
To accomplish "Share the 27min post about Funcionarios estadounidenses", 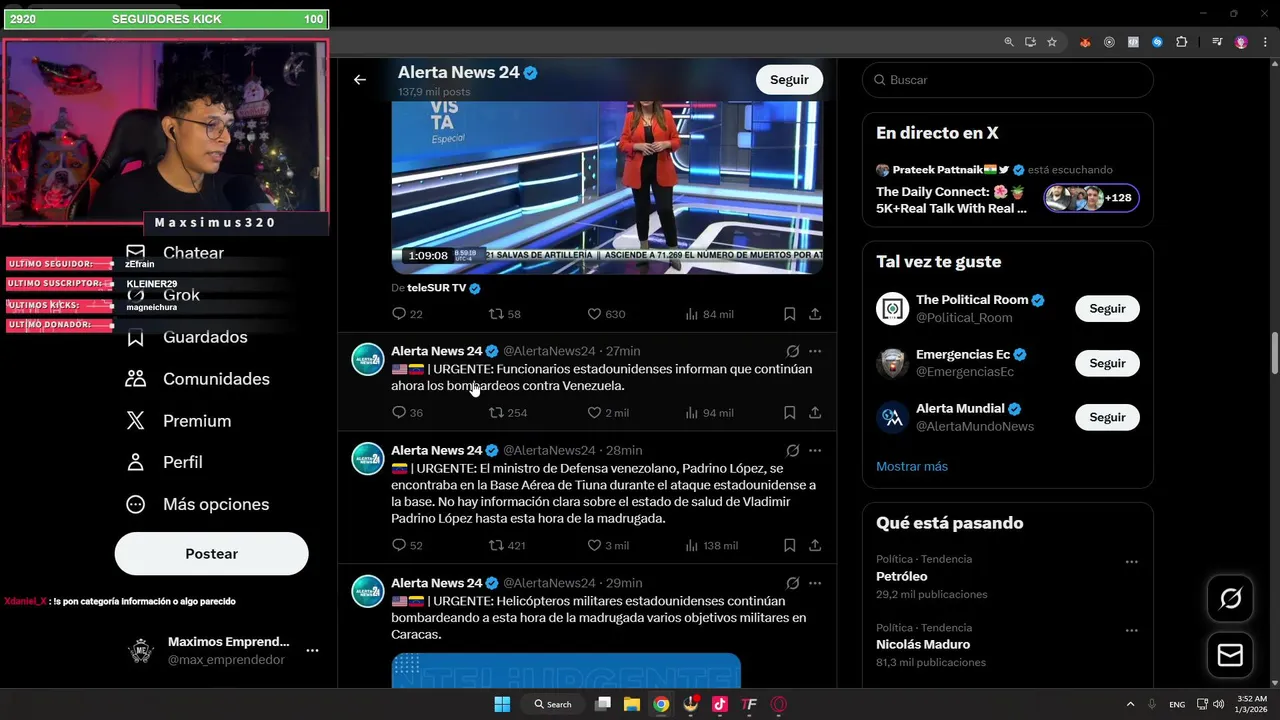I will 815,413.
